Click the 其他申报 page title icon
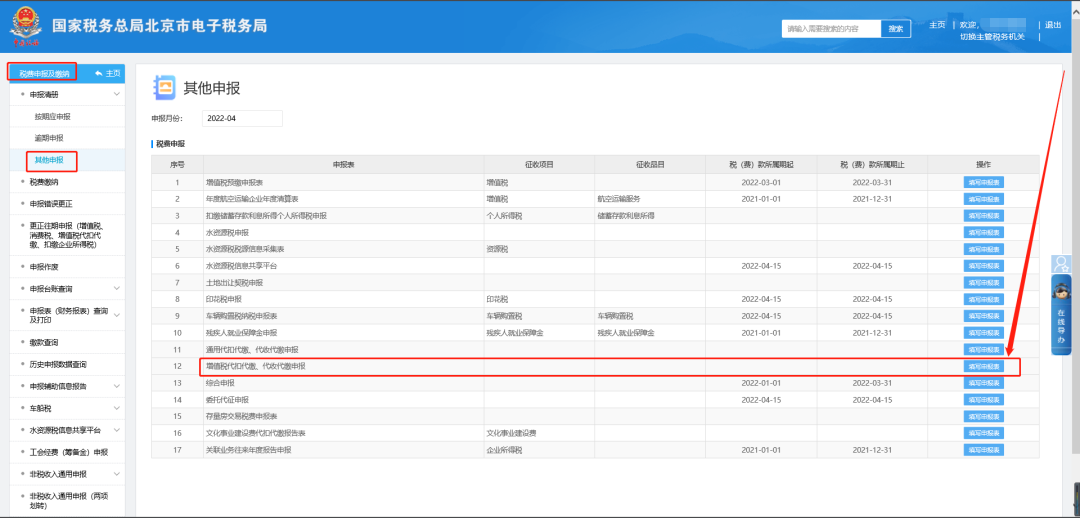Viewport: 1080px width, 518px height. [163, 88]
